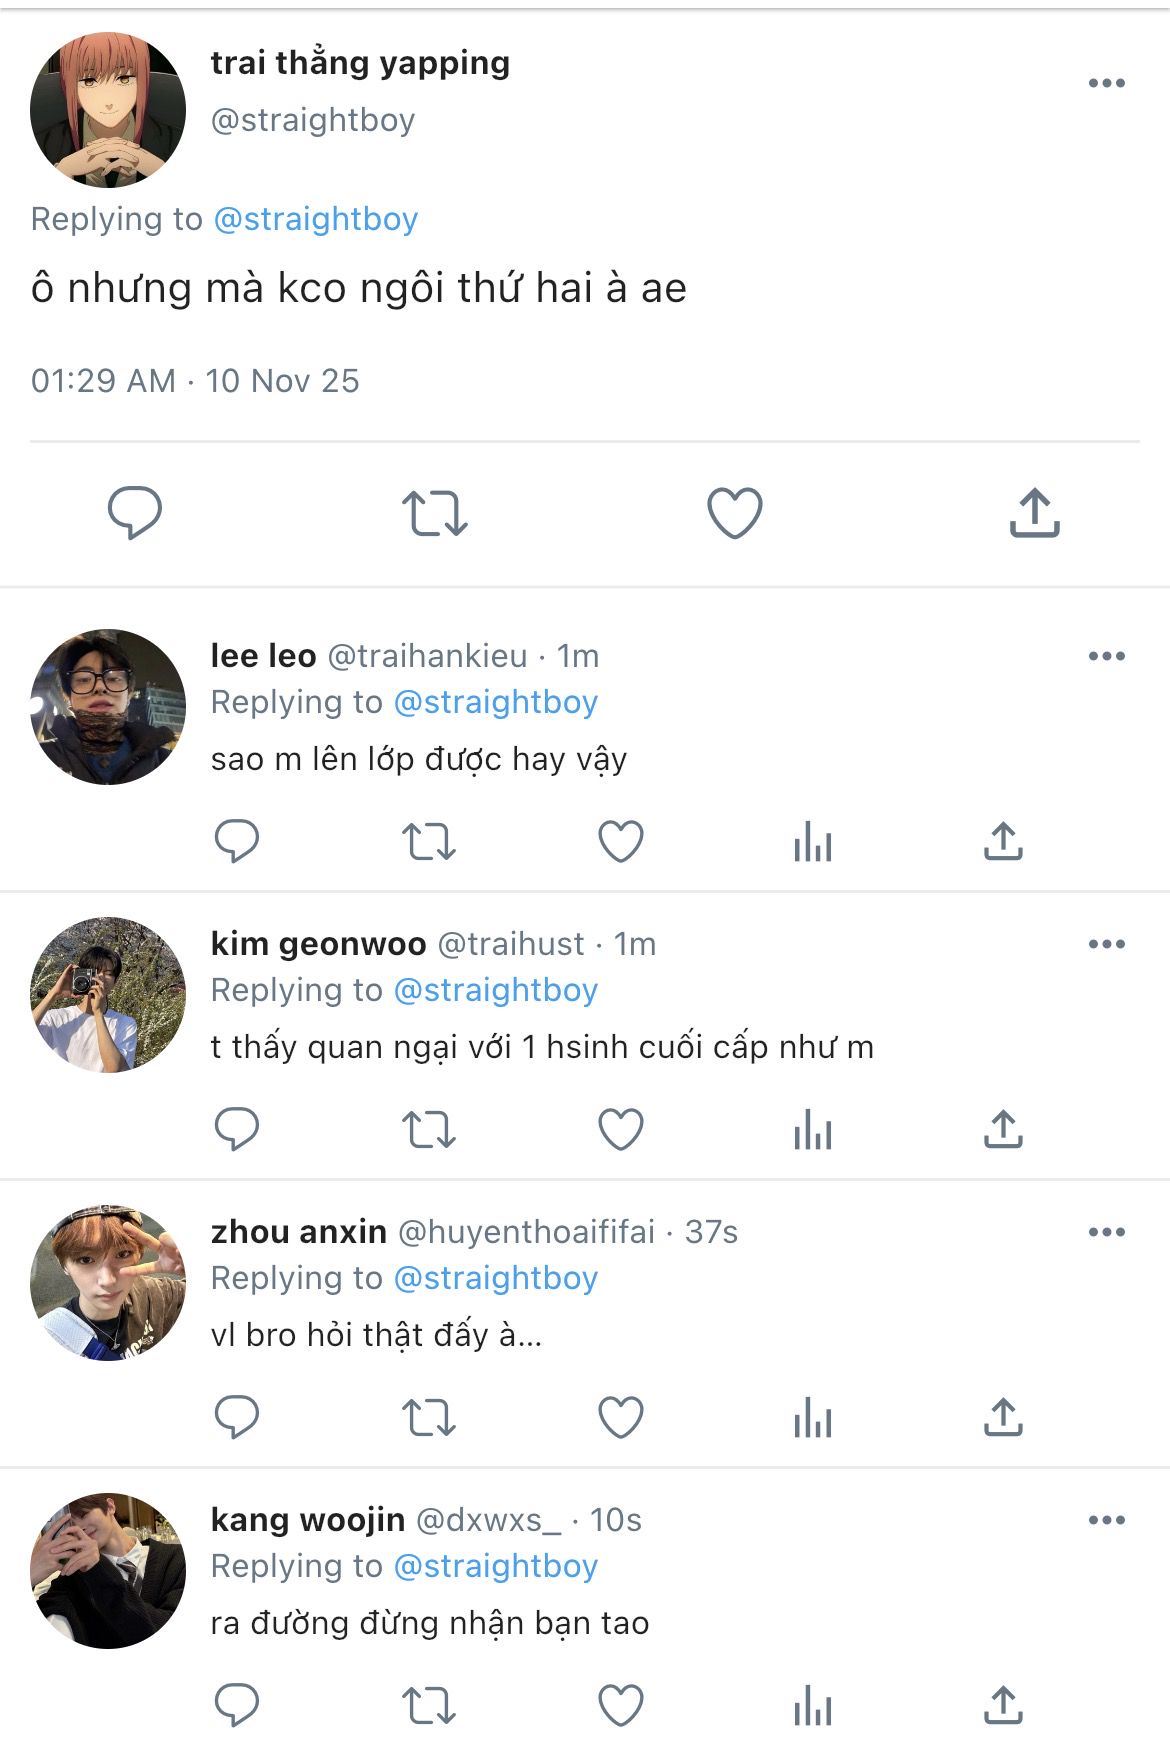Open more options on zhou anxin's reply
Screen dimensions: 1170x1748
click(1106, 1232)
